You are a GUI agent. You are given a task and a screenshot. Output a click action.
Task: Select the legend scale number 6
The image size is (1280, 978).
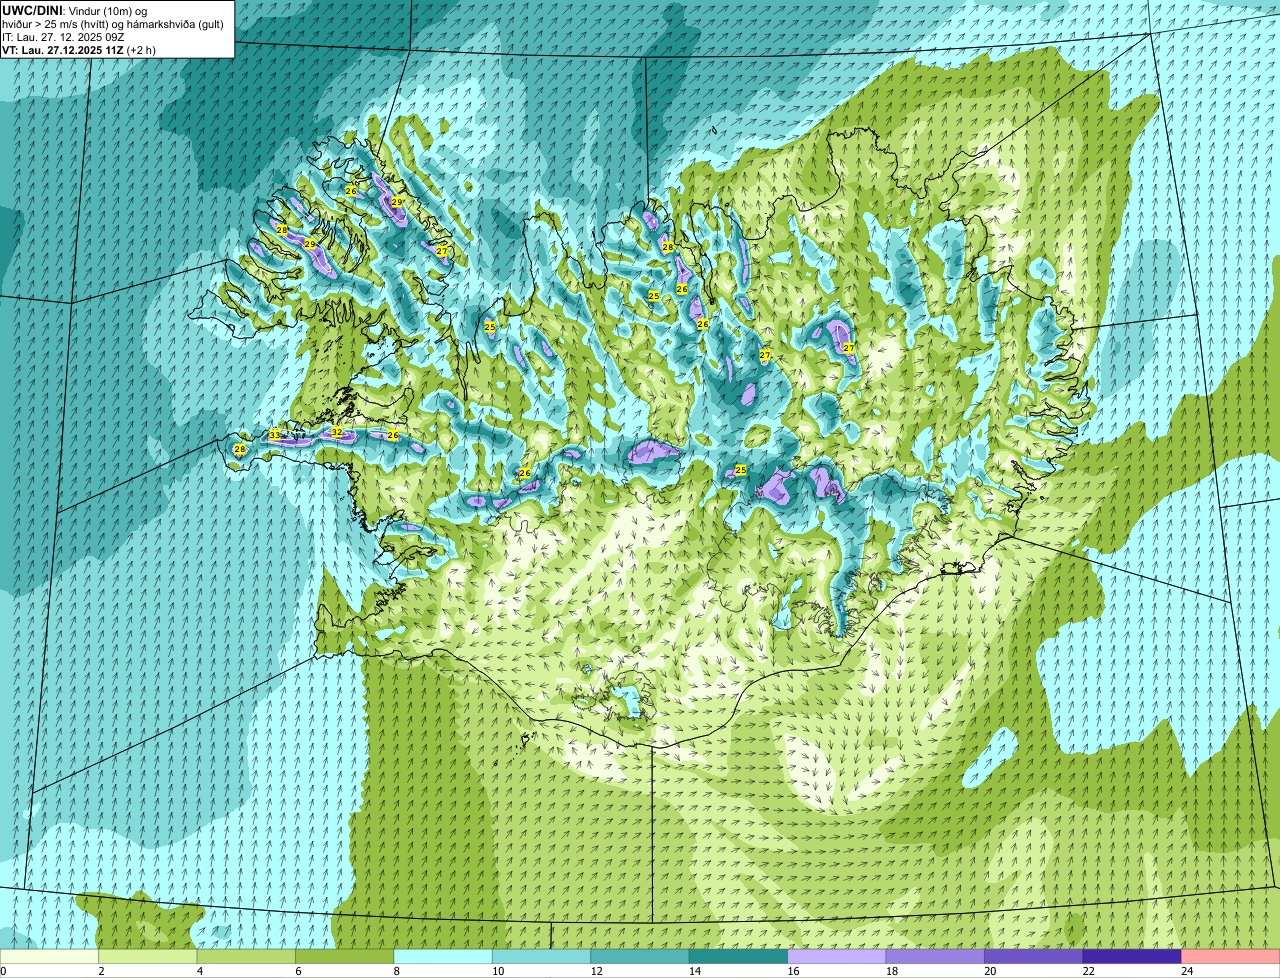pyautogui.click(x=298, y=971)
